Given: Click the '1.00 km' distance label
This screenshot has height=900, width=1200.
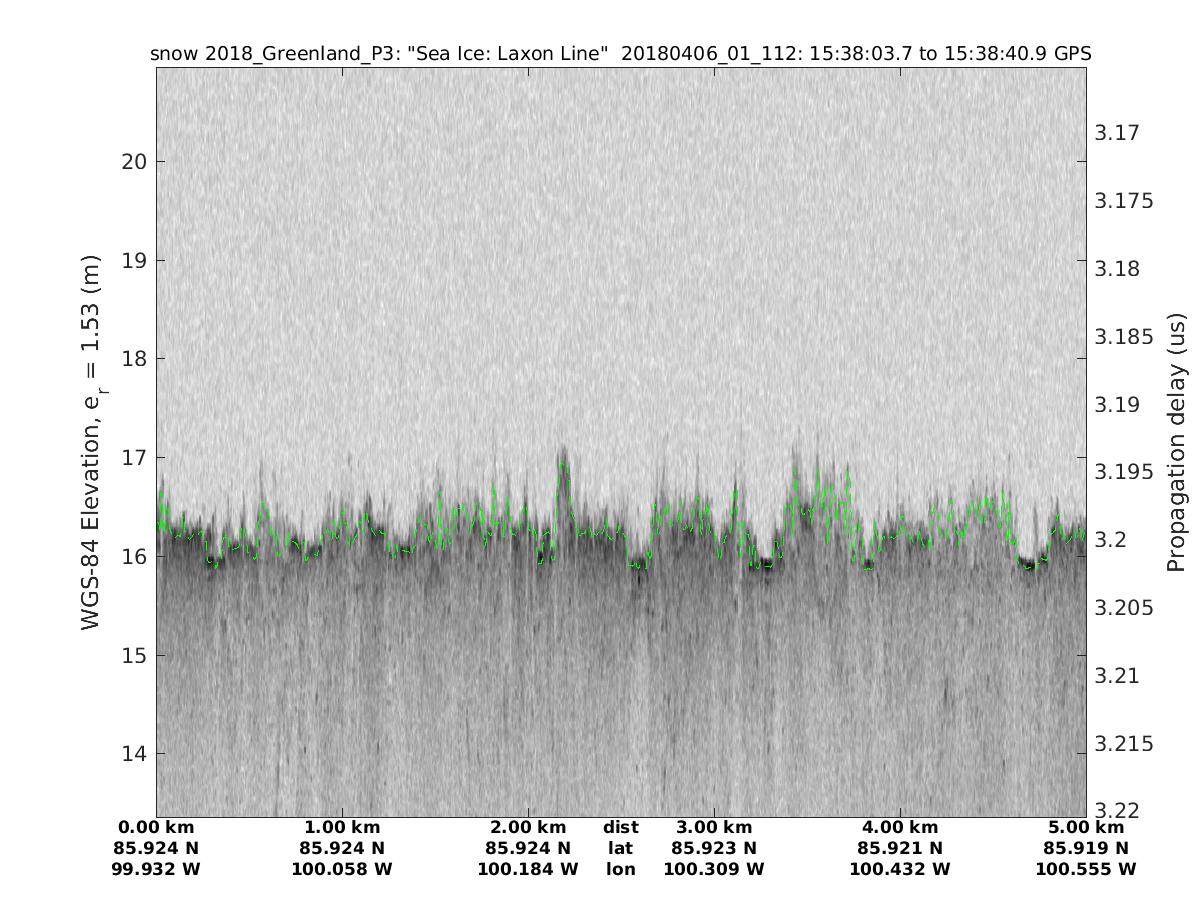Looking at the screenshot, I should click(342, 828).
